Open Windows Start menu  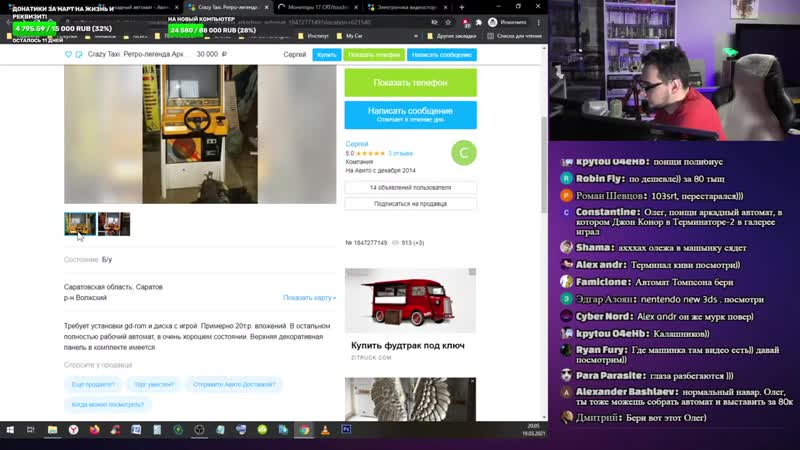[10, 430]
